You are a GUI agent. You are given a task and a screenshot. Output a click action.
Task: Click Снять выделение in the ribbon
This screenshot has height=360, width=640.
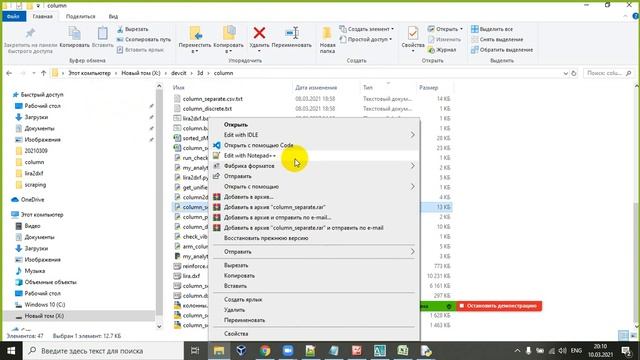coord(497,39)
